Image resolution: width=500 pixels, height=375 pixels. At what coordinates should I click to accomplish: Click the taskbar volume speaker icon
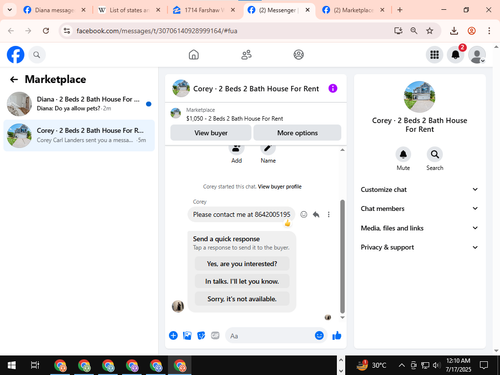[436, 366]
